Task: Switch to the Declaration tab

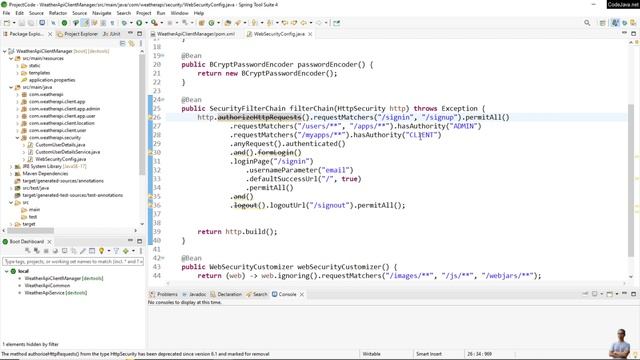Action: (x=226, y=294)
